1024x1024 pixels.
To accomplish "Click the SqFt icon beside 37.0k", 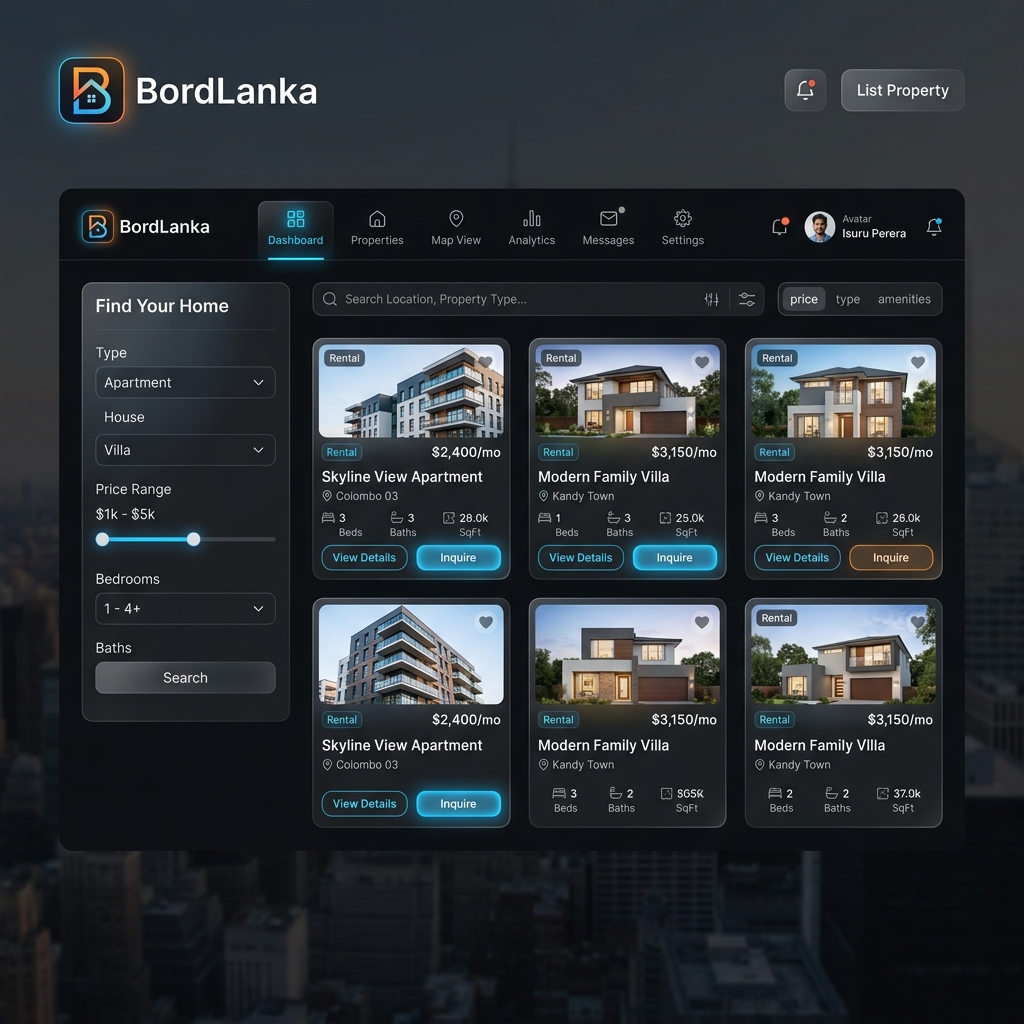I will click(882, 793).
